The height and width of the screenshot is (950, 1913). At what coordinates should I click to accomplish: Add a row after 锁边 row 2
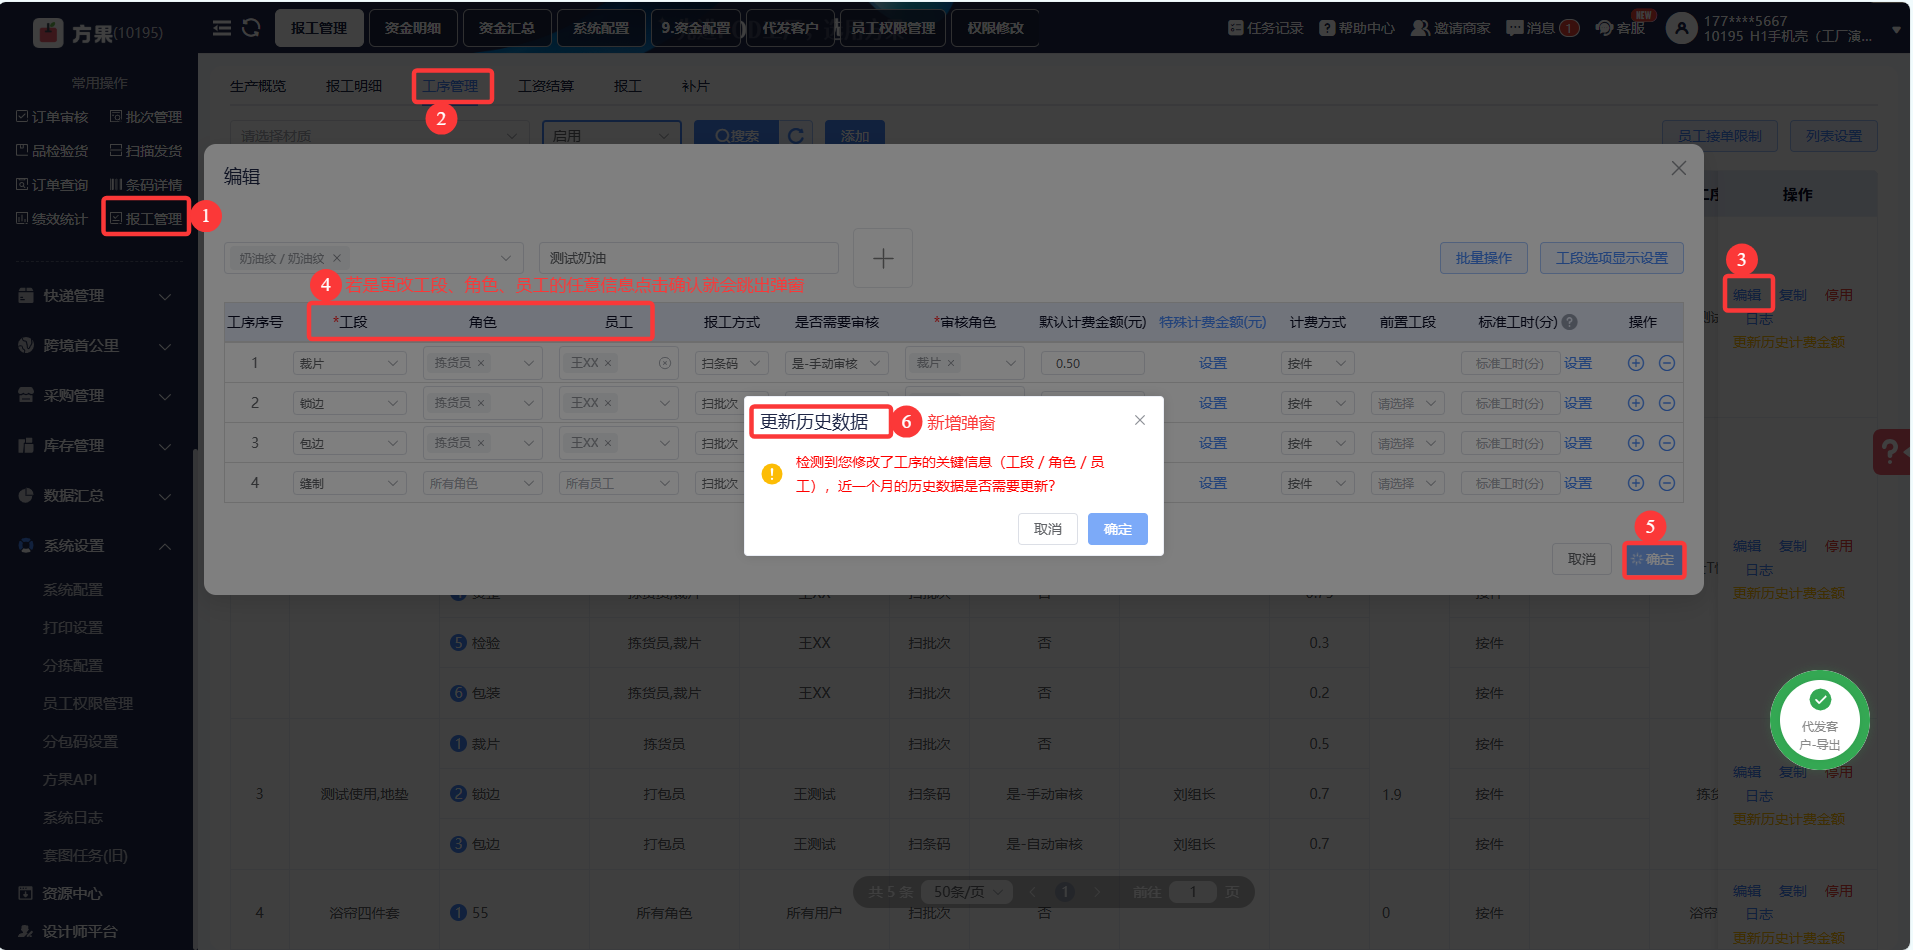[x=1636, y=403]
